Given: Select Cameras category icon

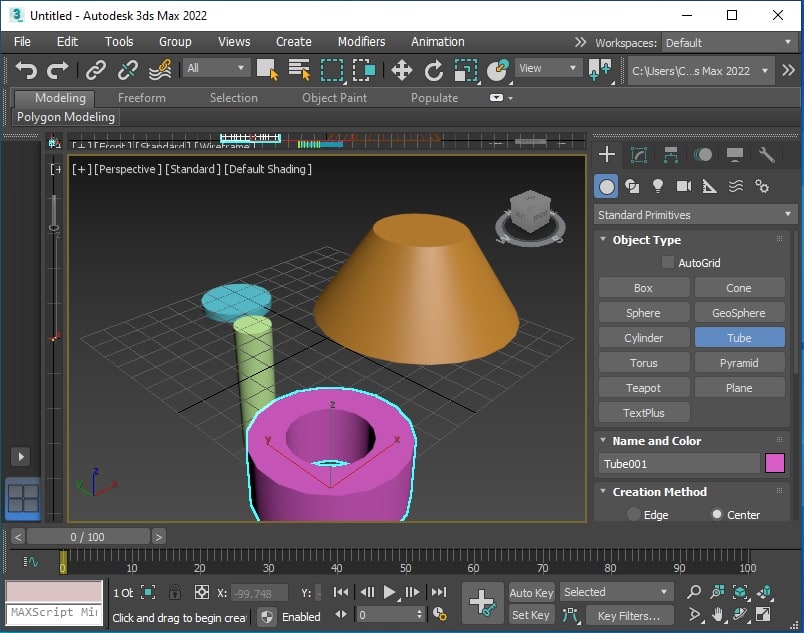Looking at the screenshot, I should 684,186.
